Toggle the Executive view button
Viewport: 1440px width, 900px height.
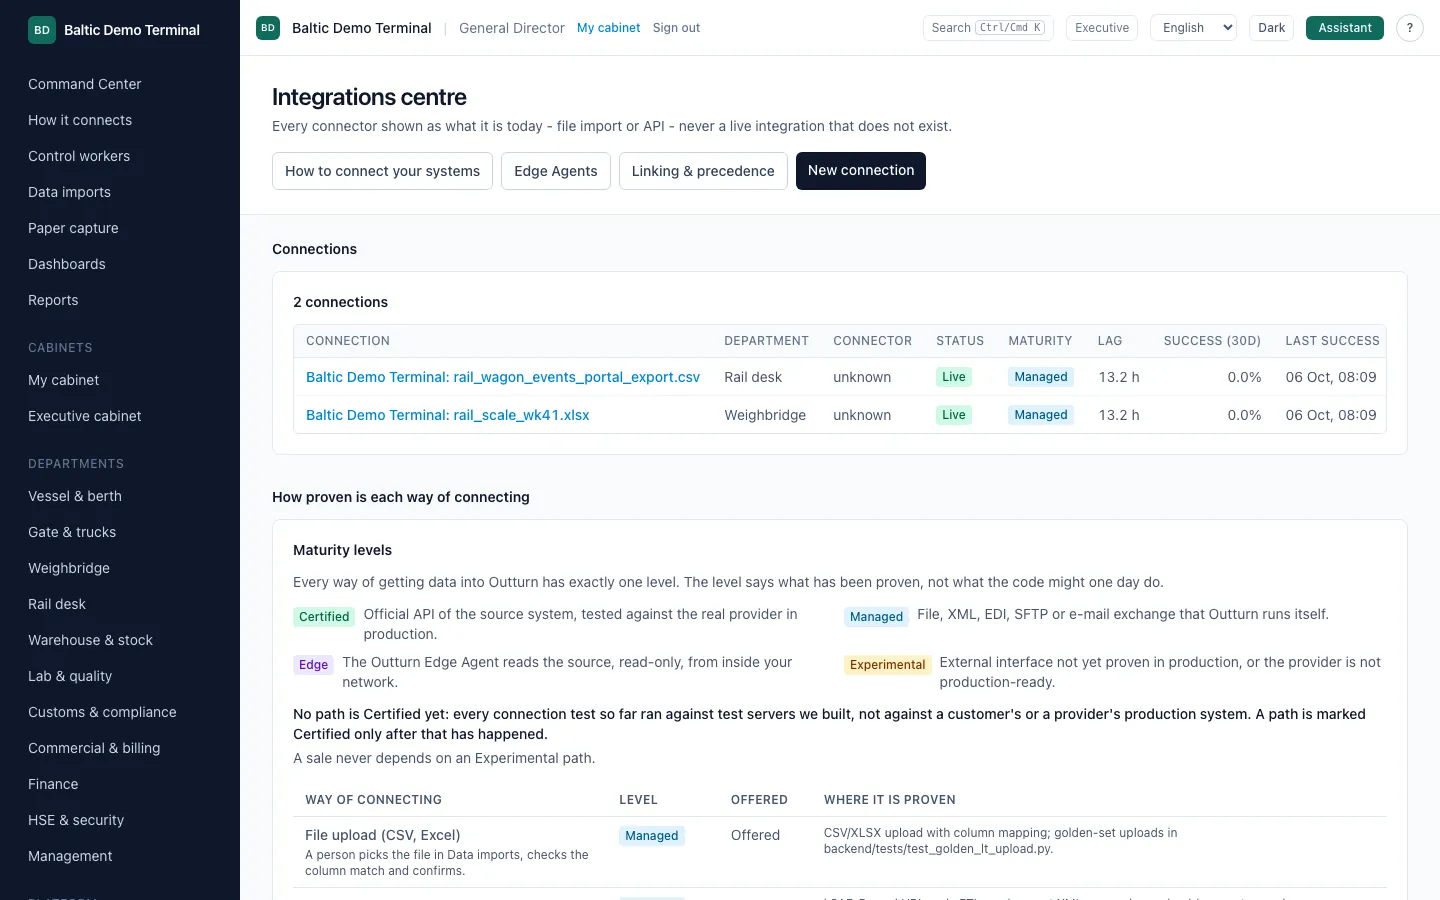click(1102, 28)
